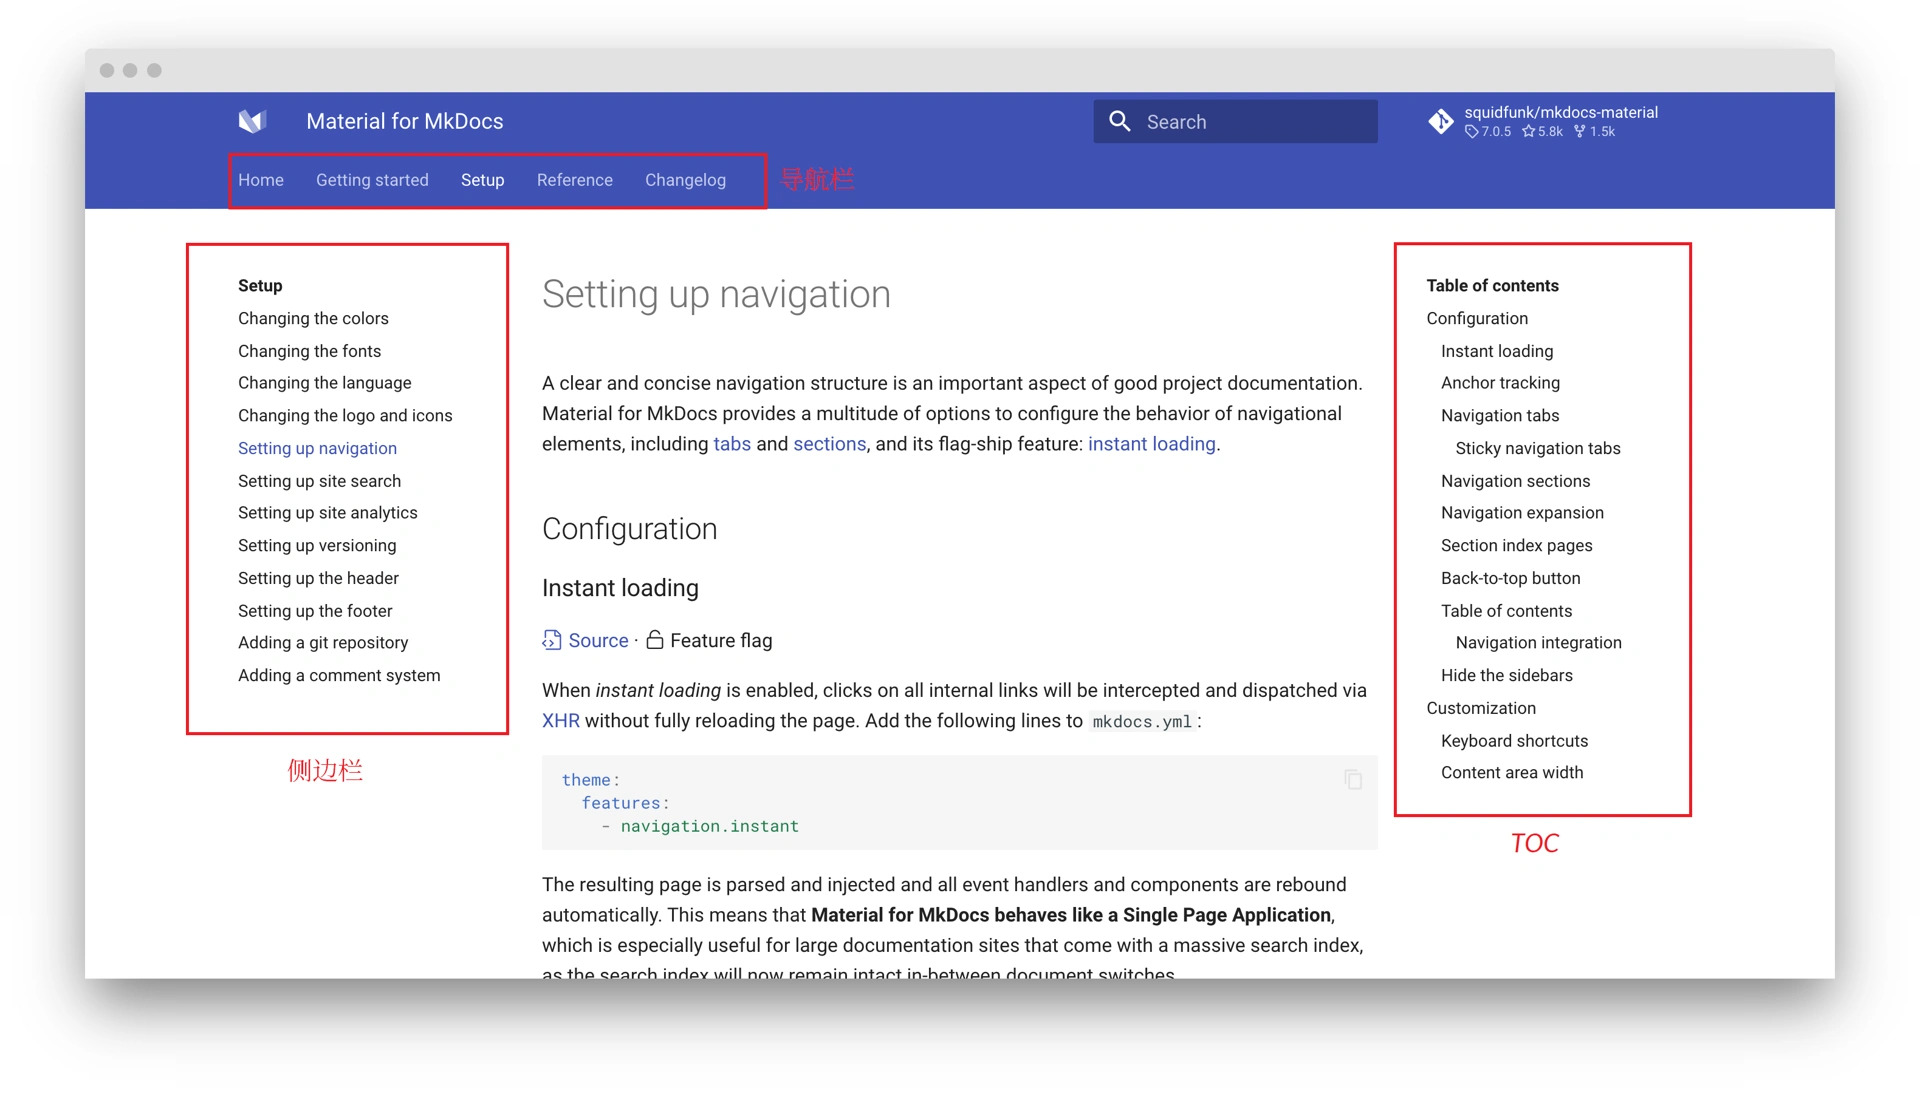
Task: Click the bold Table of contents heading
Action: (x=1492, y=286)
